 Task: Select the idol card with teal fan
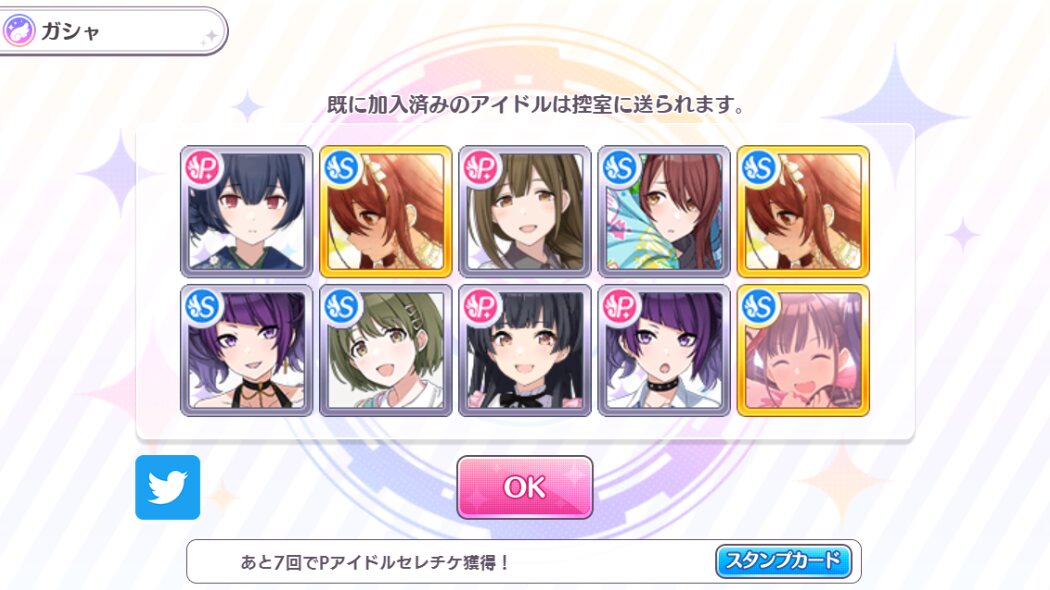pos(664,211)
